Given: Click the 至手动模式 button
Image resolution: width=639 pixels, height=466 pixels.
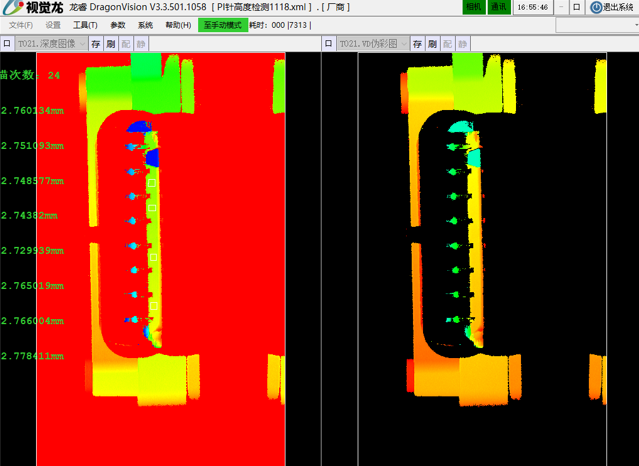Looking at the screenshot, I should pyautogui.click(x=222, y=25).
